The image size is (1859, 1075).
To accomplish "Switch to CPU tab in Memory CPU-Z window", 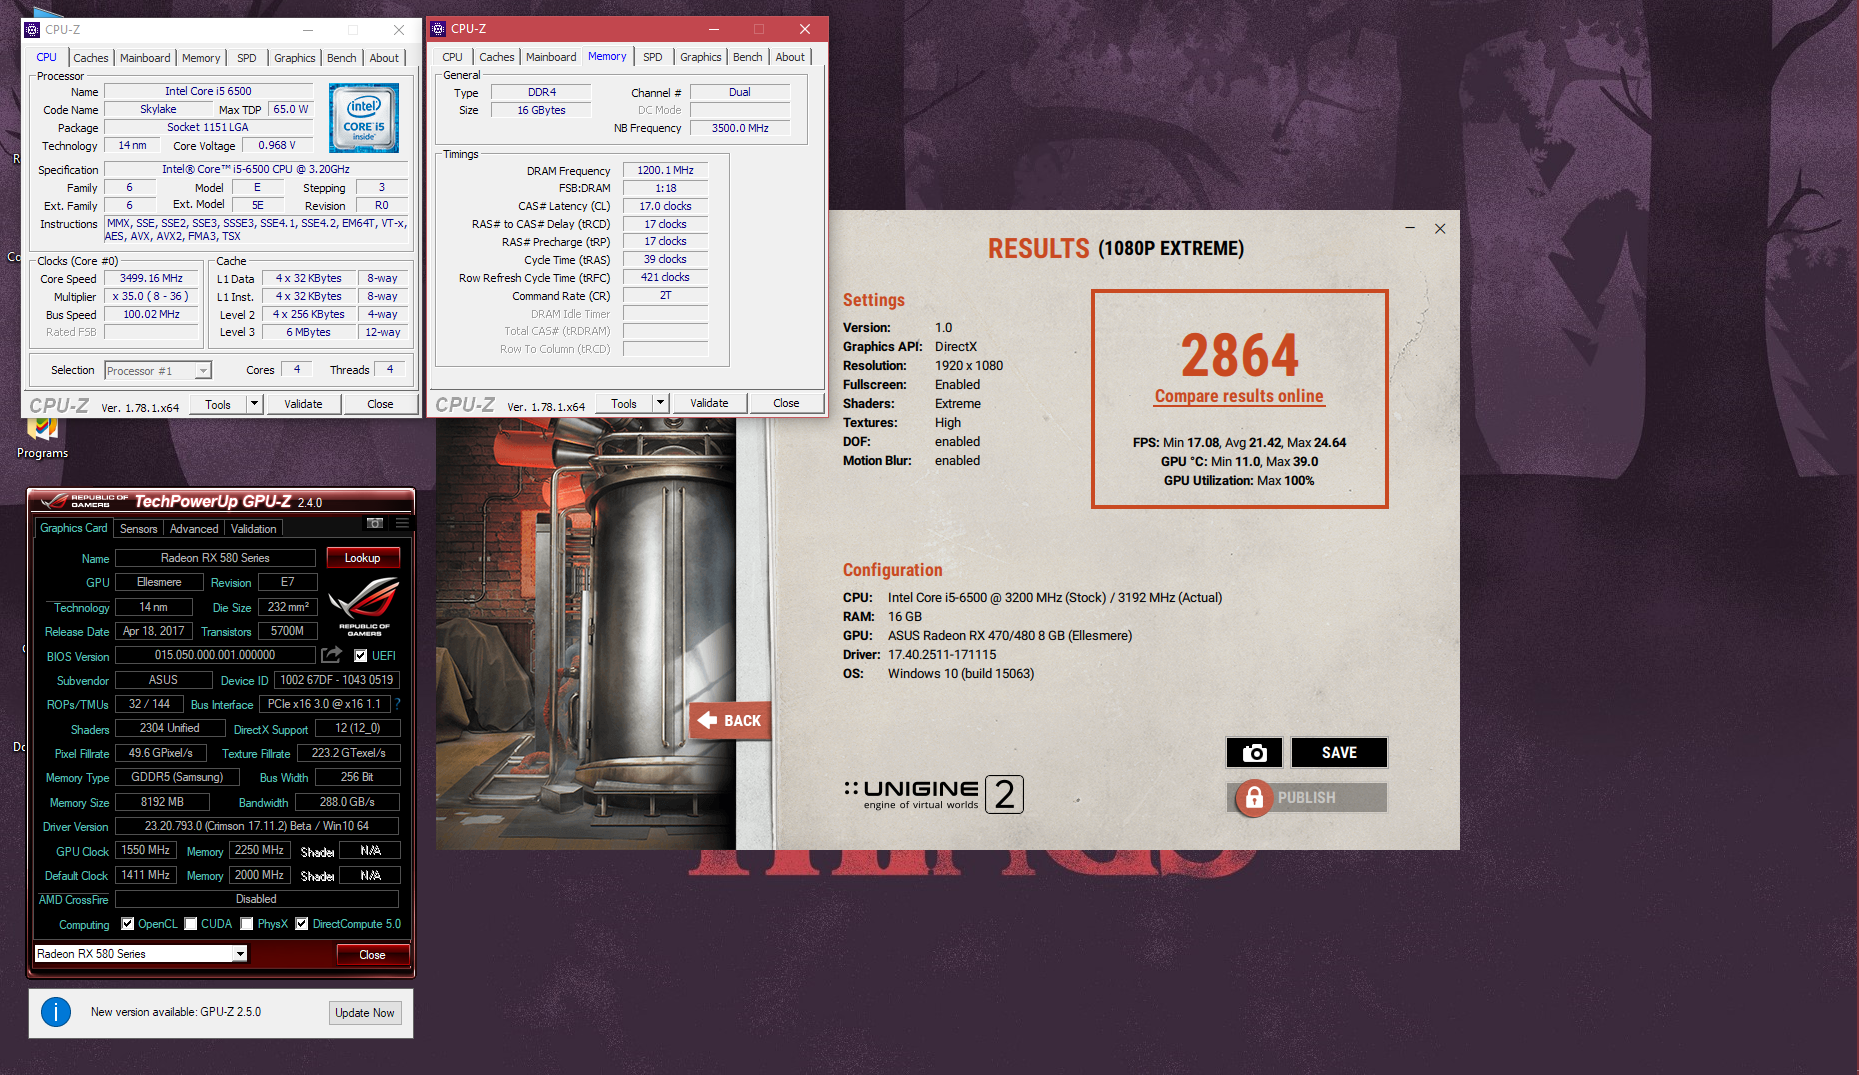I will (x=453, y=57).
